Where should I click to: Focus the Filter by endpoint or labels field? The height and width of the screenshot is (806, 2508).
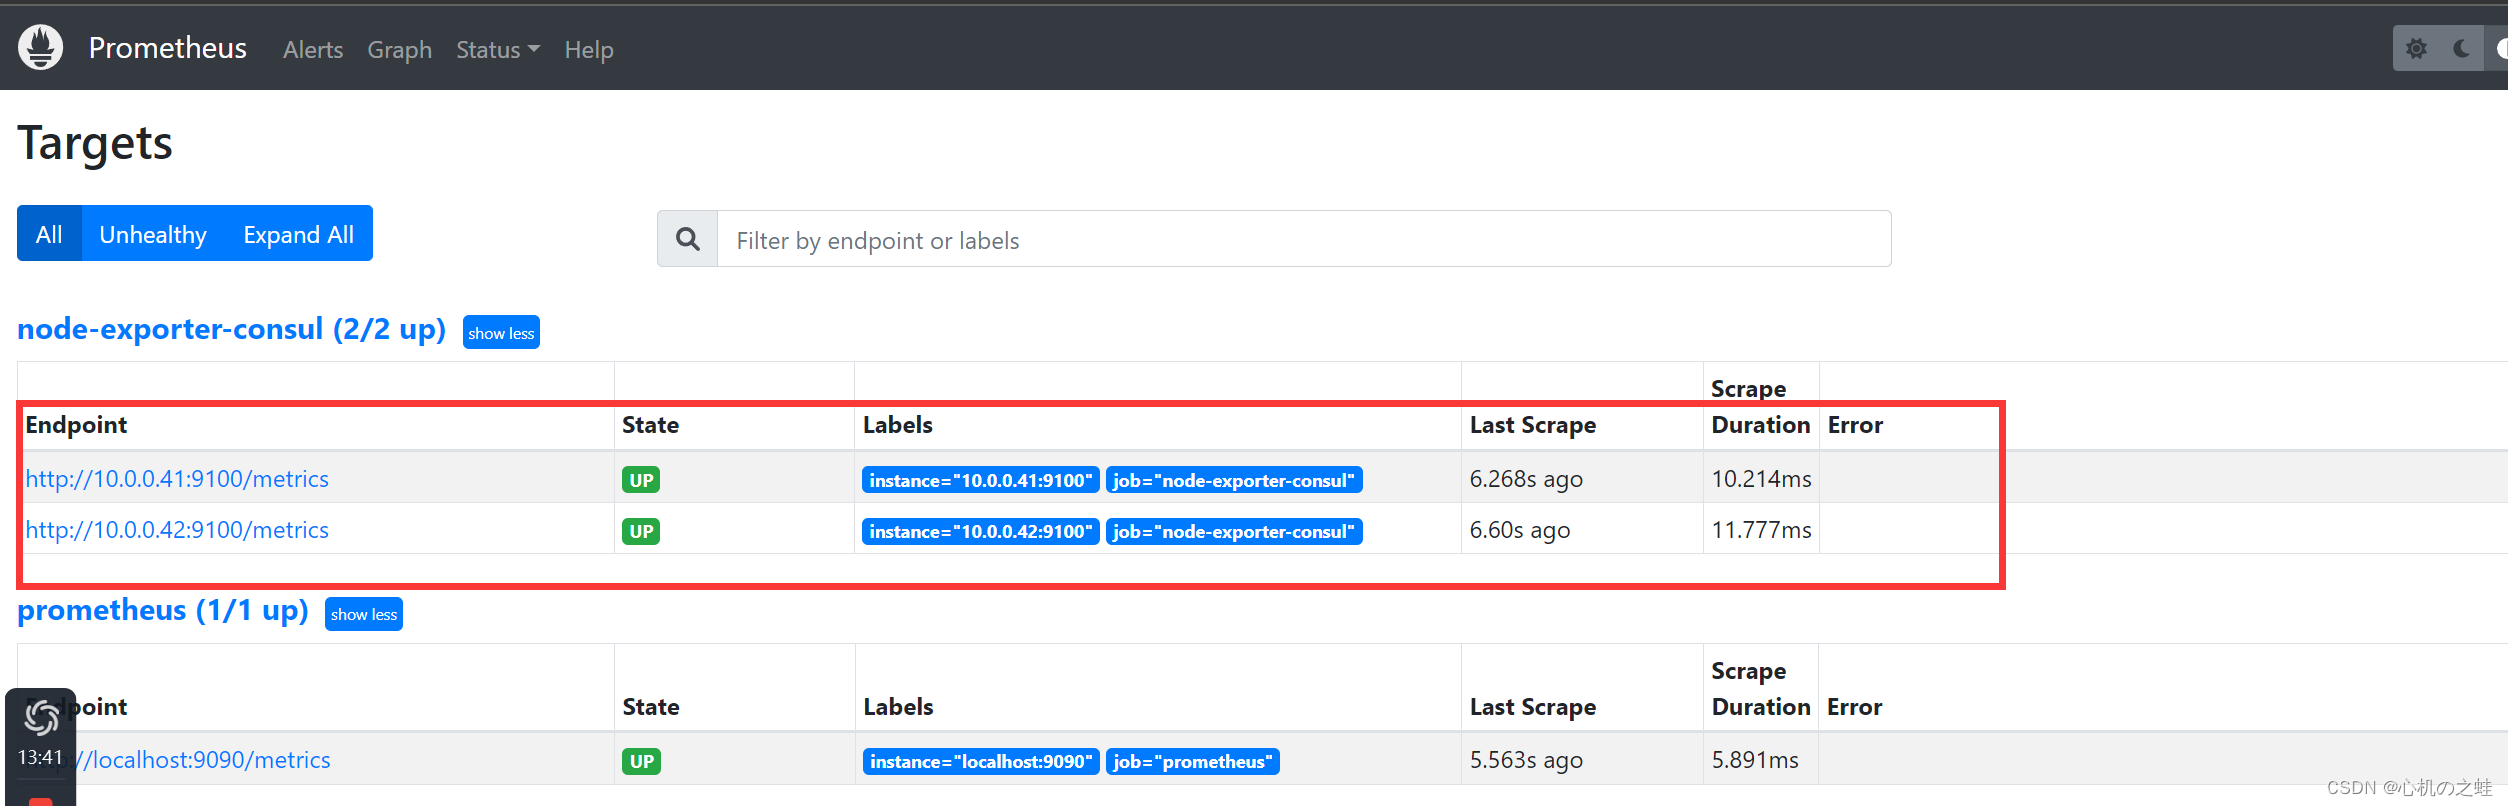(x=1304, y=239)
